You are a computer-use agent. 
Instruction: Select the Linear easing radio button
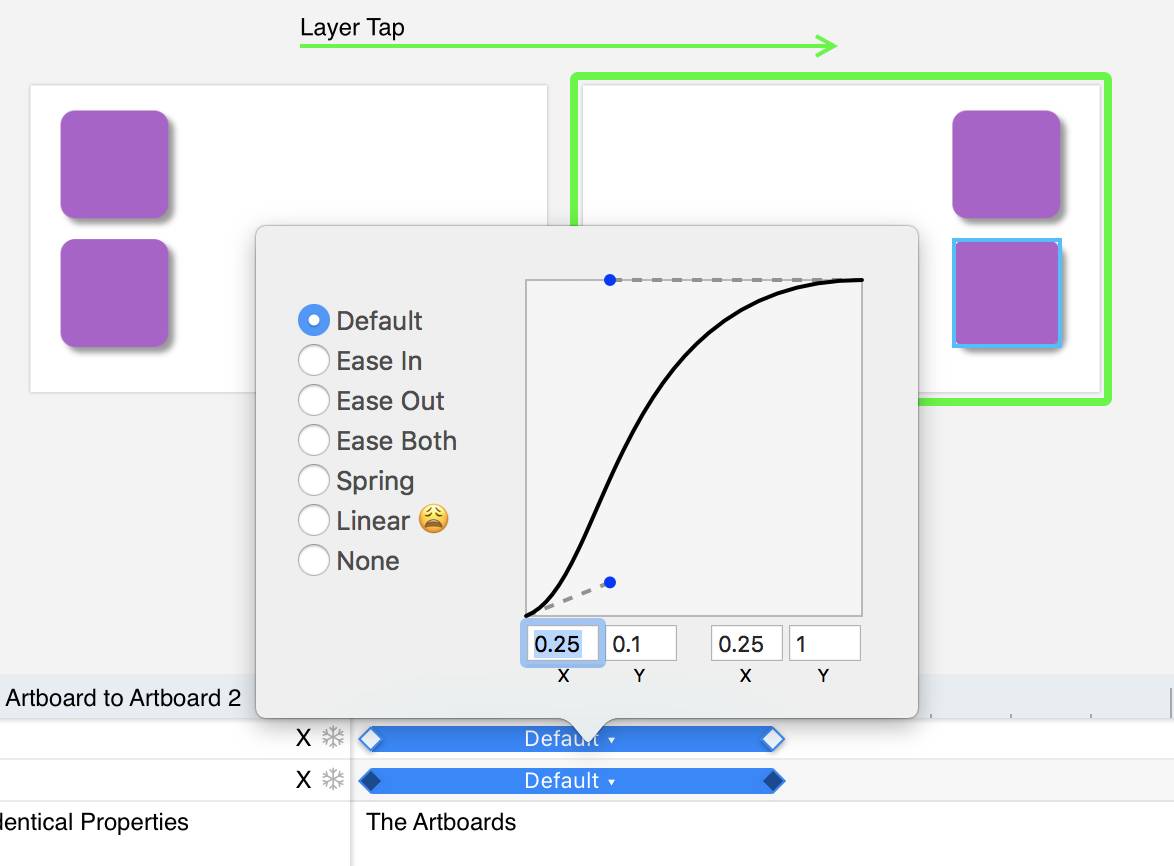(x=314, y=521)
